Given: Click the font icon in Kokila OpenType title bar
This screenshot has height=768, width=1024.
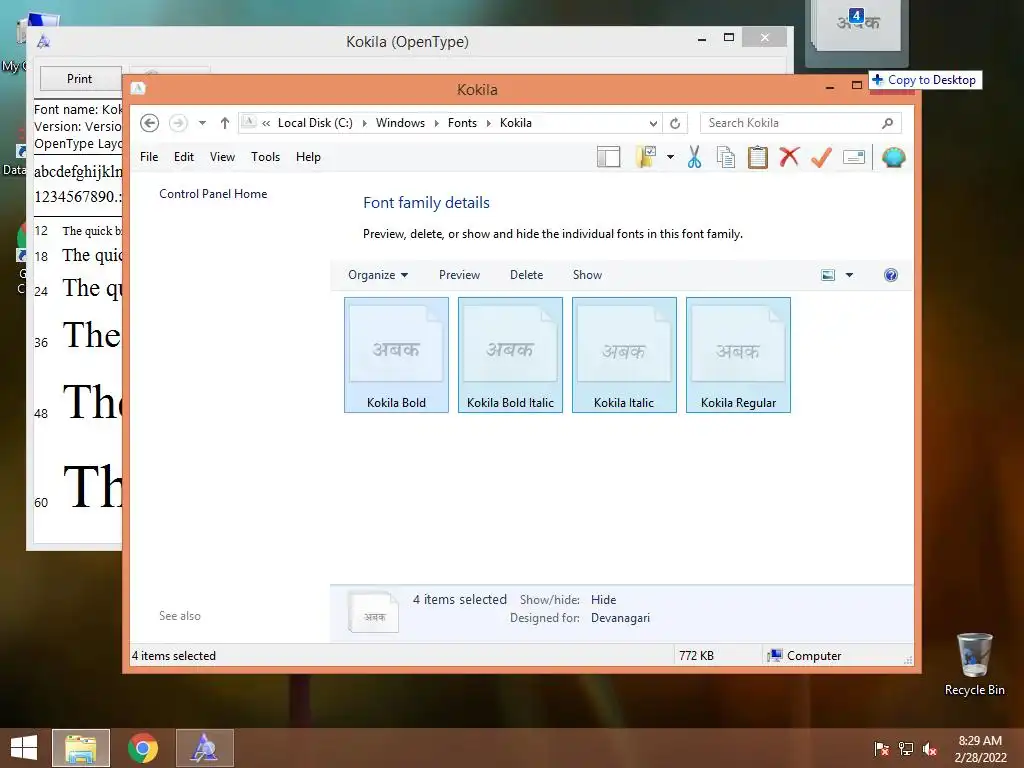Looking at the screenshot, I should click(44, 42).
